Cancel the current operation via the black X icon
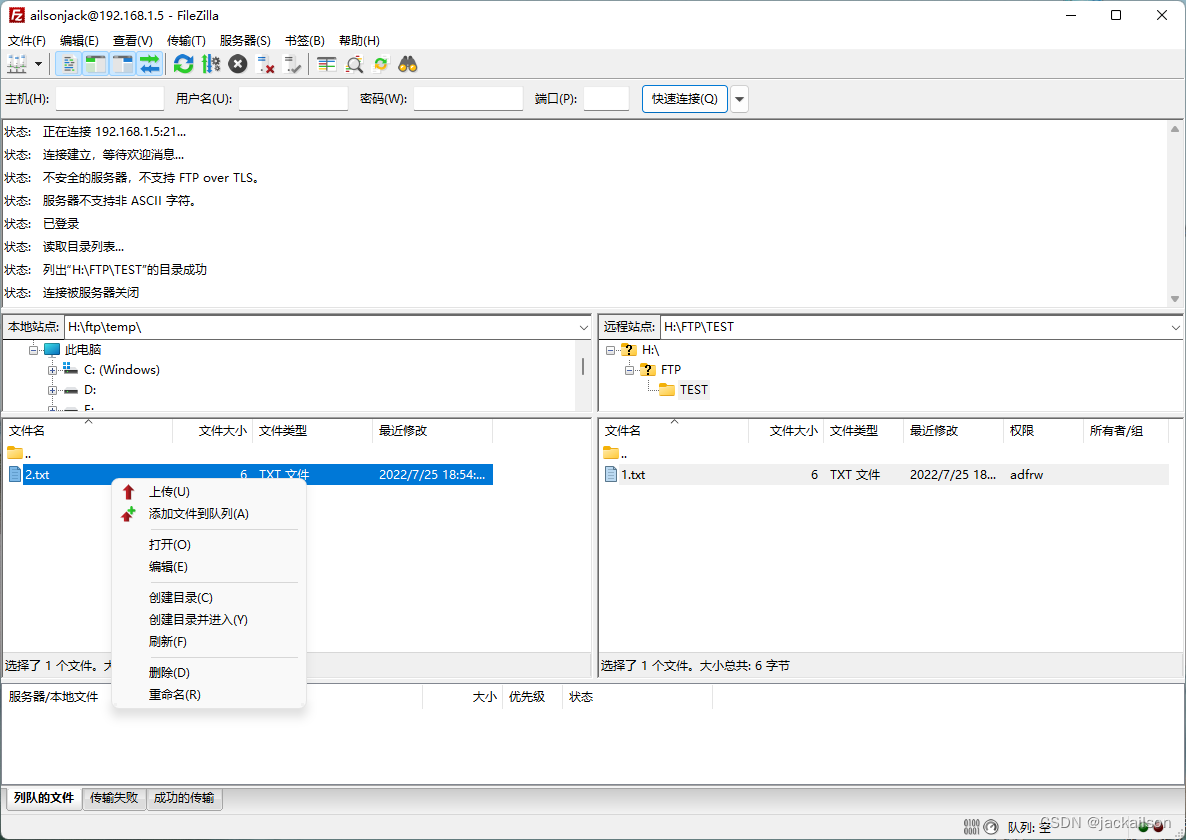The height and width of the screenshot is (840, 1186). click(238, 64)
